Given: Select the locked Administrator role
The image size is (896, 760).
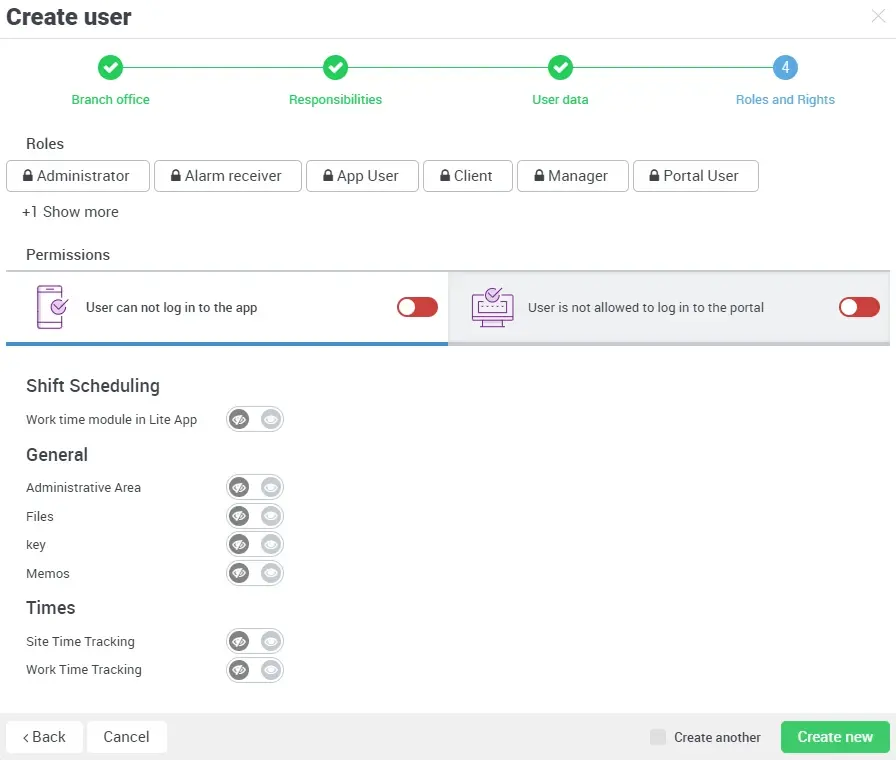Looking at the screenshot, I should 78,176.
